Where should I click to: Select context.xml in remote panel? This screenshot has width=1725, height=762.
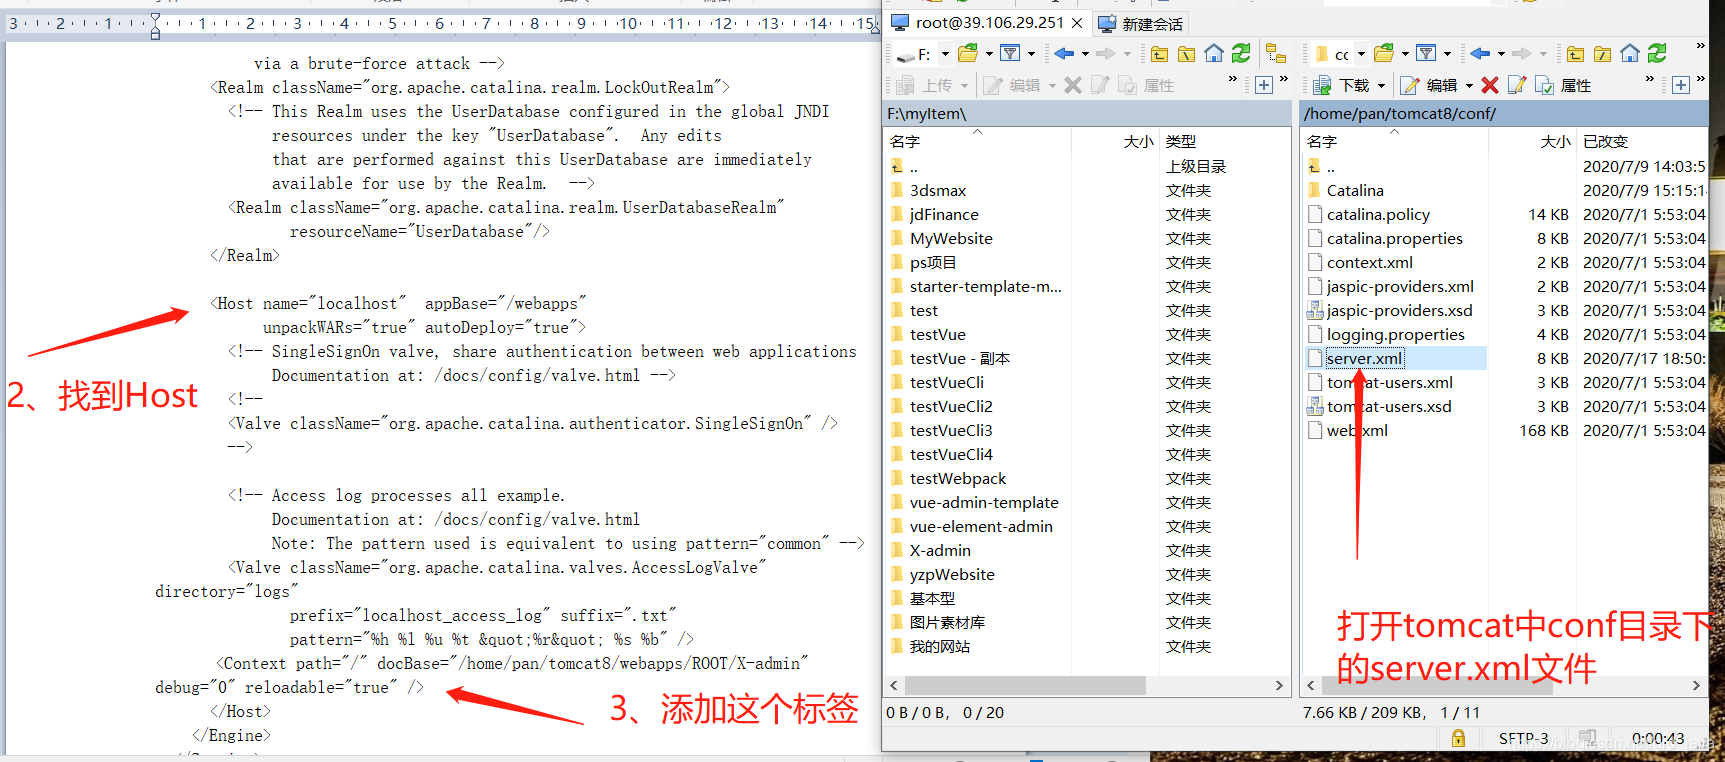tap(1369, 262)
